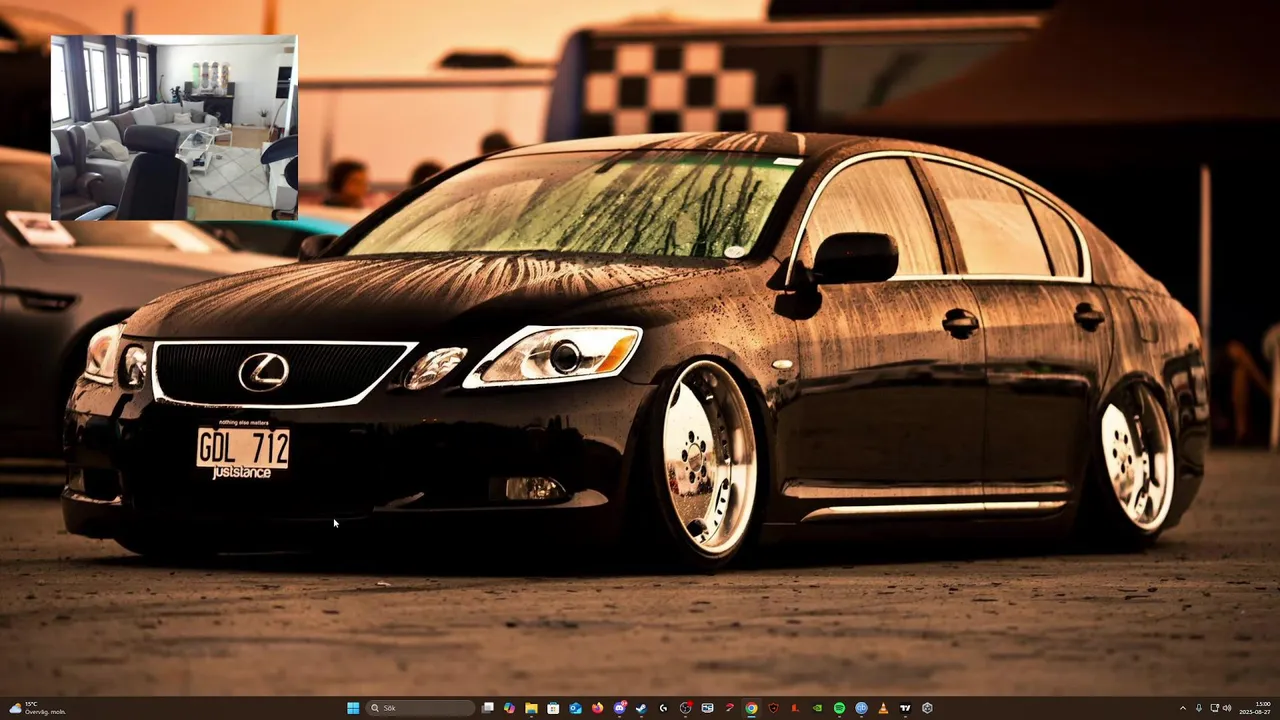Switch to the Google Chrome window
The image size is (1280, 720).
pyautogui.click(x=751, y=708)
